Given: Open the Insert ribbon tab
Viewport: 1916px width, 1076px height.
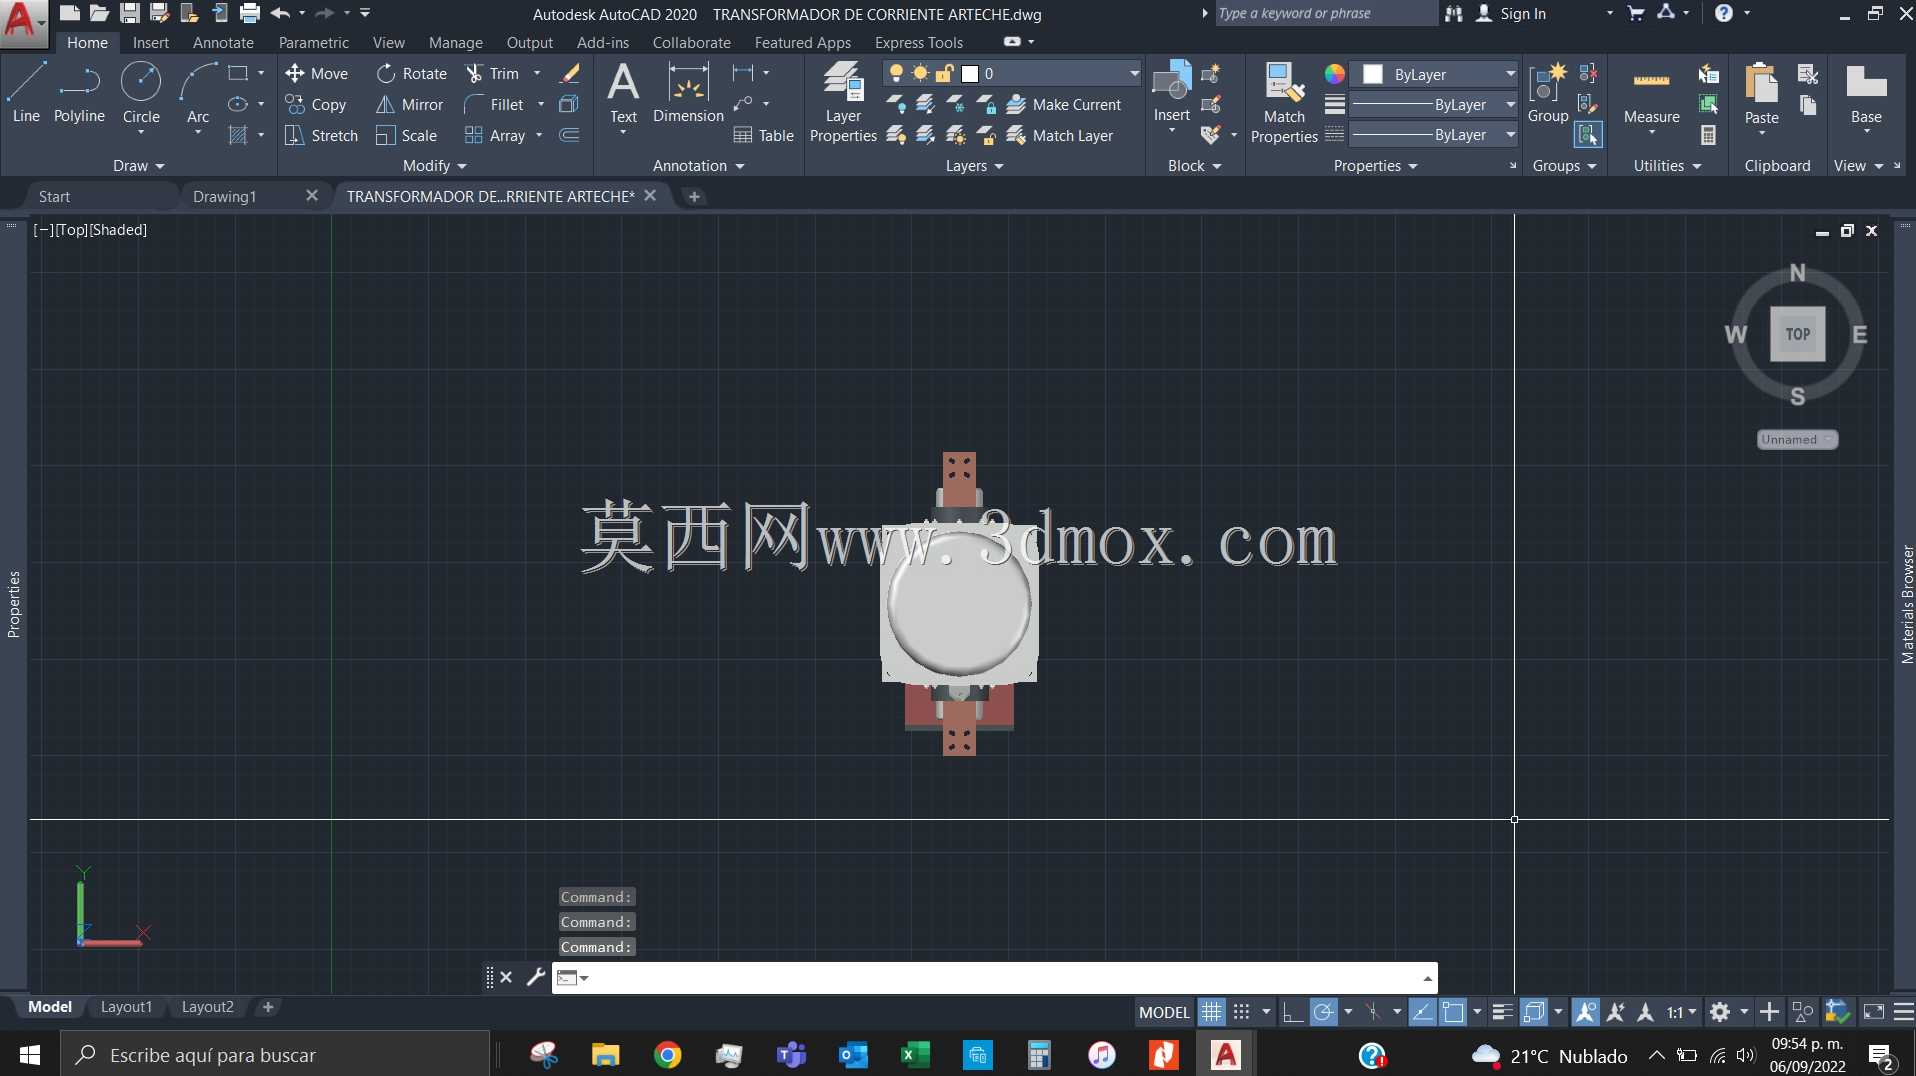Looking at the screenshot, I should [151, 42].
